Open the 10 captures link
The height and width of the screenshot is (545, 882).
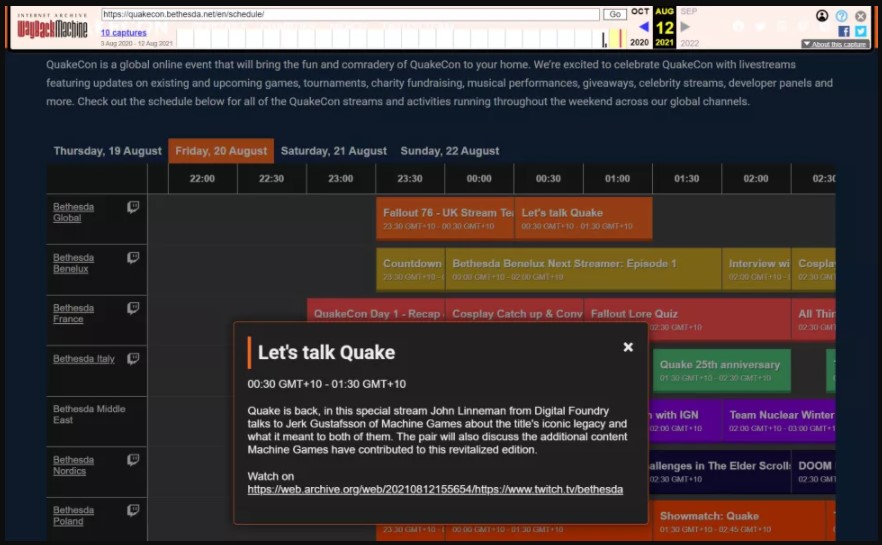click(123, 33)
